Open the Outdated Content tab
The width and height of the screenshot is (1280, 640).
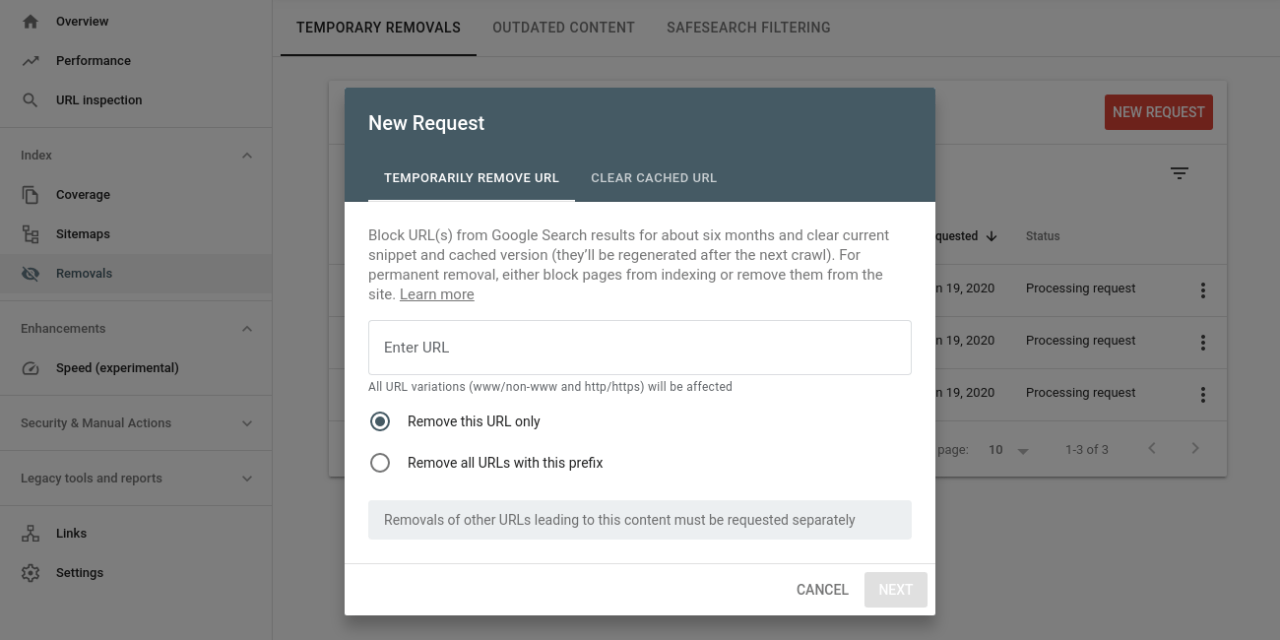[x=563, y=28]
